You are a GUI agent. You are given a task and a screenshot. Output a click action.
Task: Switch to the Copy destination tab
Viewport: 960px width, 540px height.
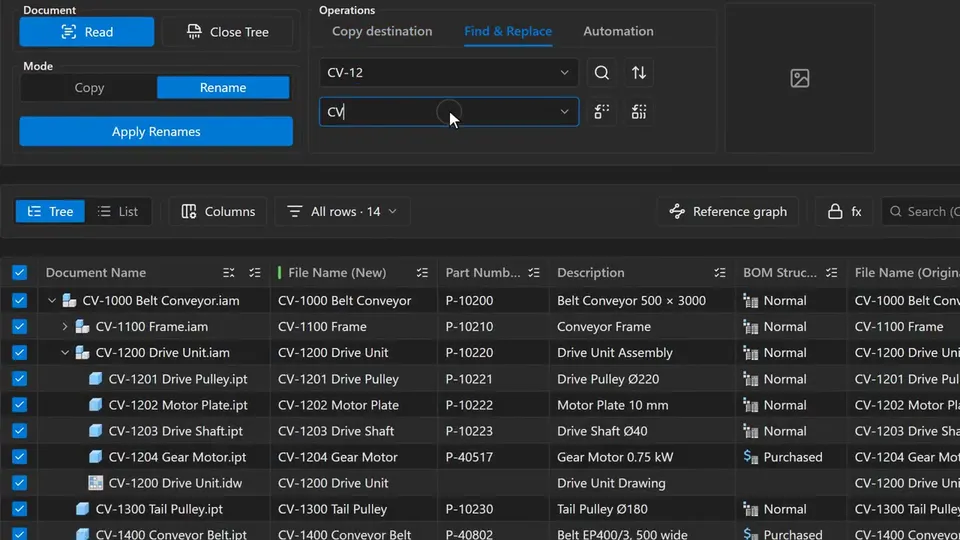point(382,31)
